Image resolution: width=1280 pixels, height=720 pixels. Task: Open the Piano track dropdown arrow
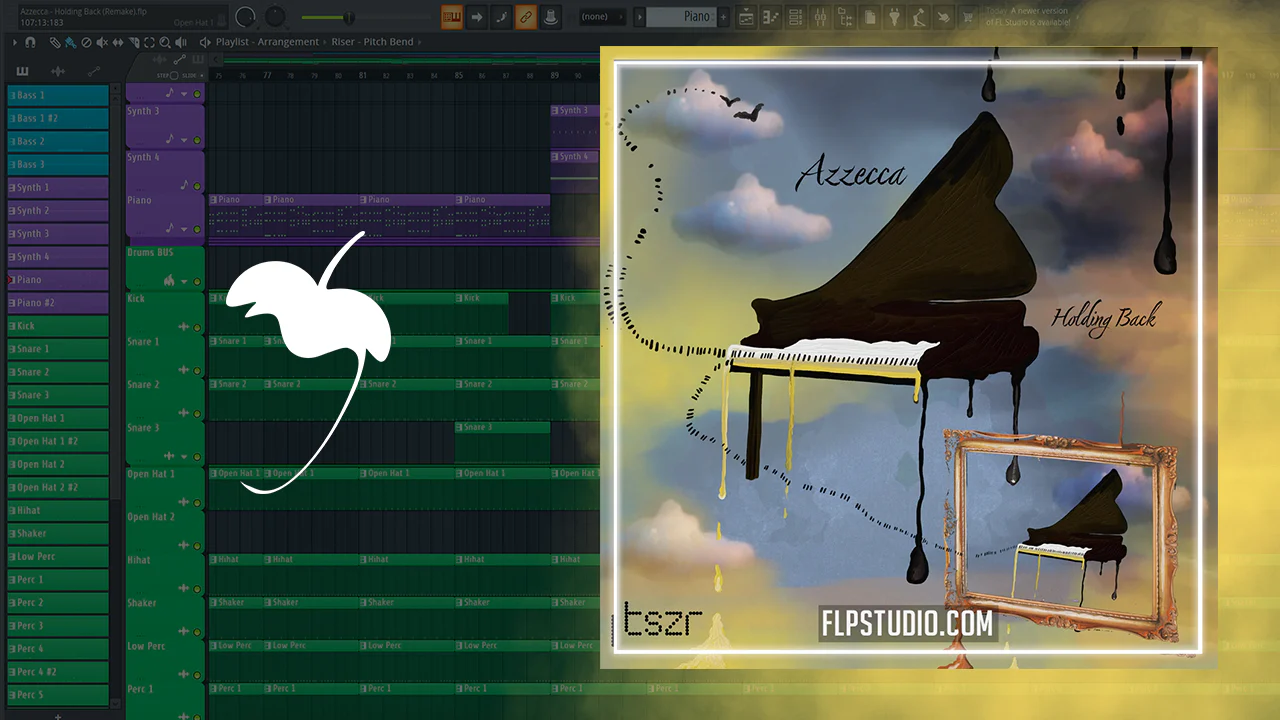(184, 230)
